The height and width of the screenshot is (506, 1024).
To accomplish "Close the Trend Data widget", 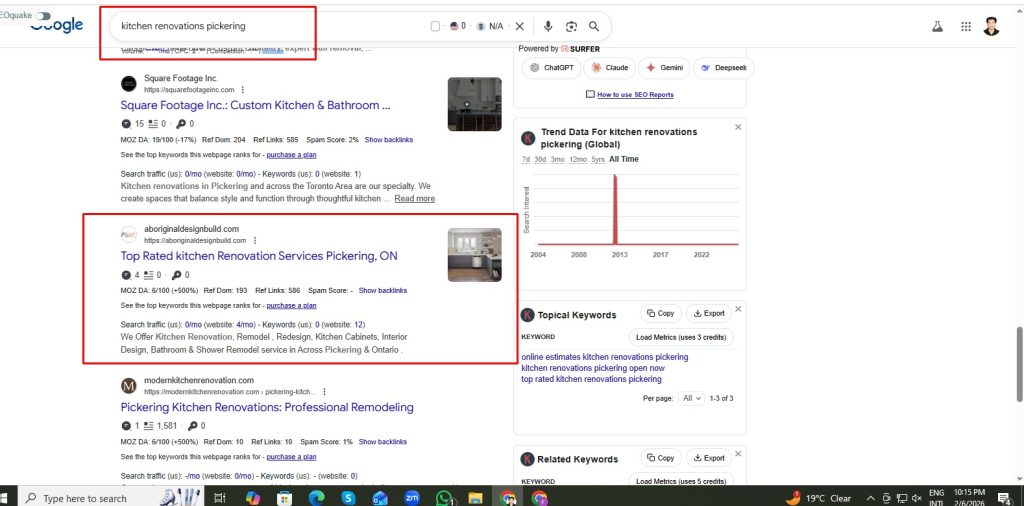I will (x=738, y=127).
